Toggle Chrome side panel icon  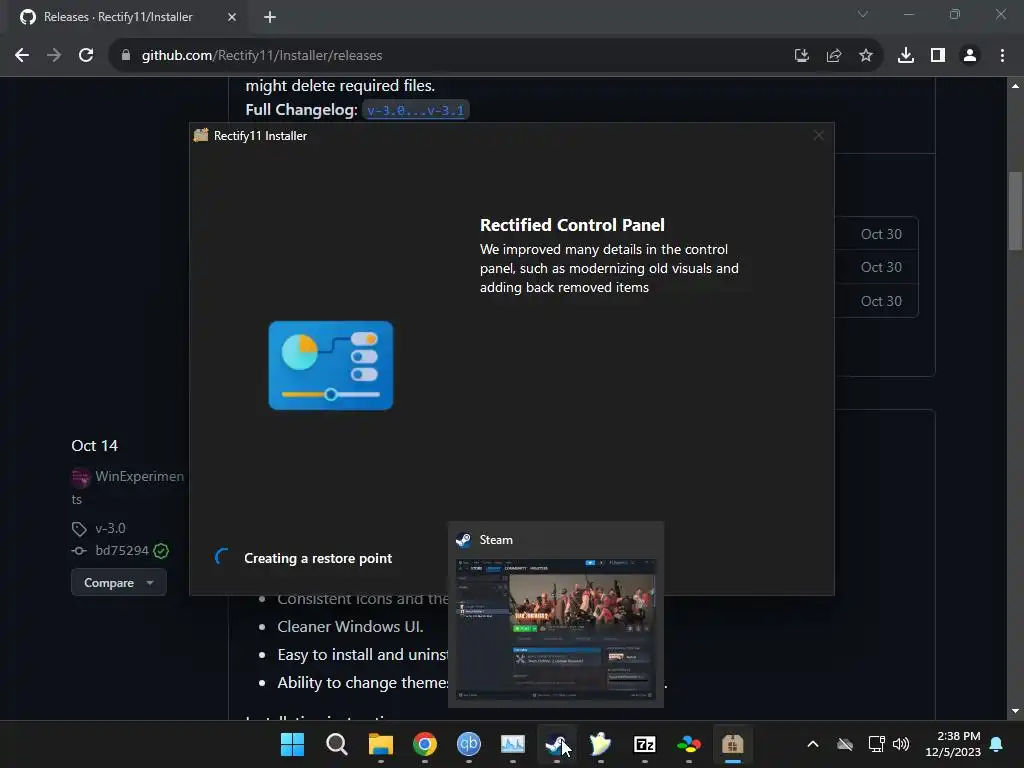pos(938,56)
